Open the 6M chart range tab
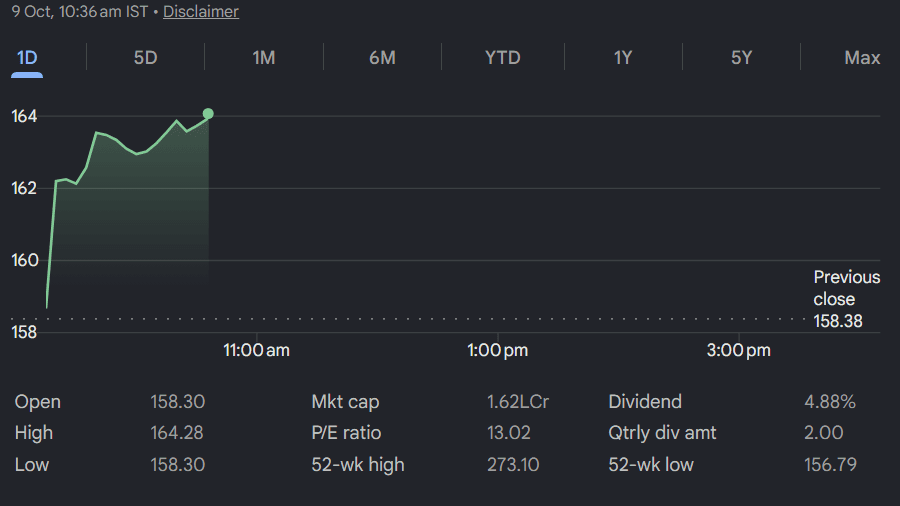Viewport: 900px width, 506px height. [x=382, y=57]
